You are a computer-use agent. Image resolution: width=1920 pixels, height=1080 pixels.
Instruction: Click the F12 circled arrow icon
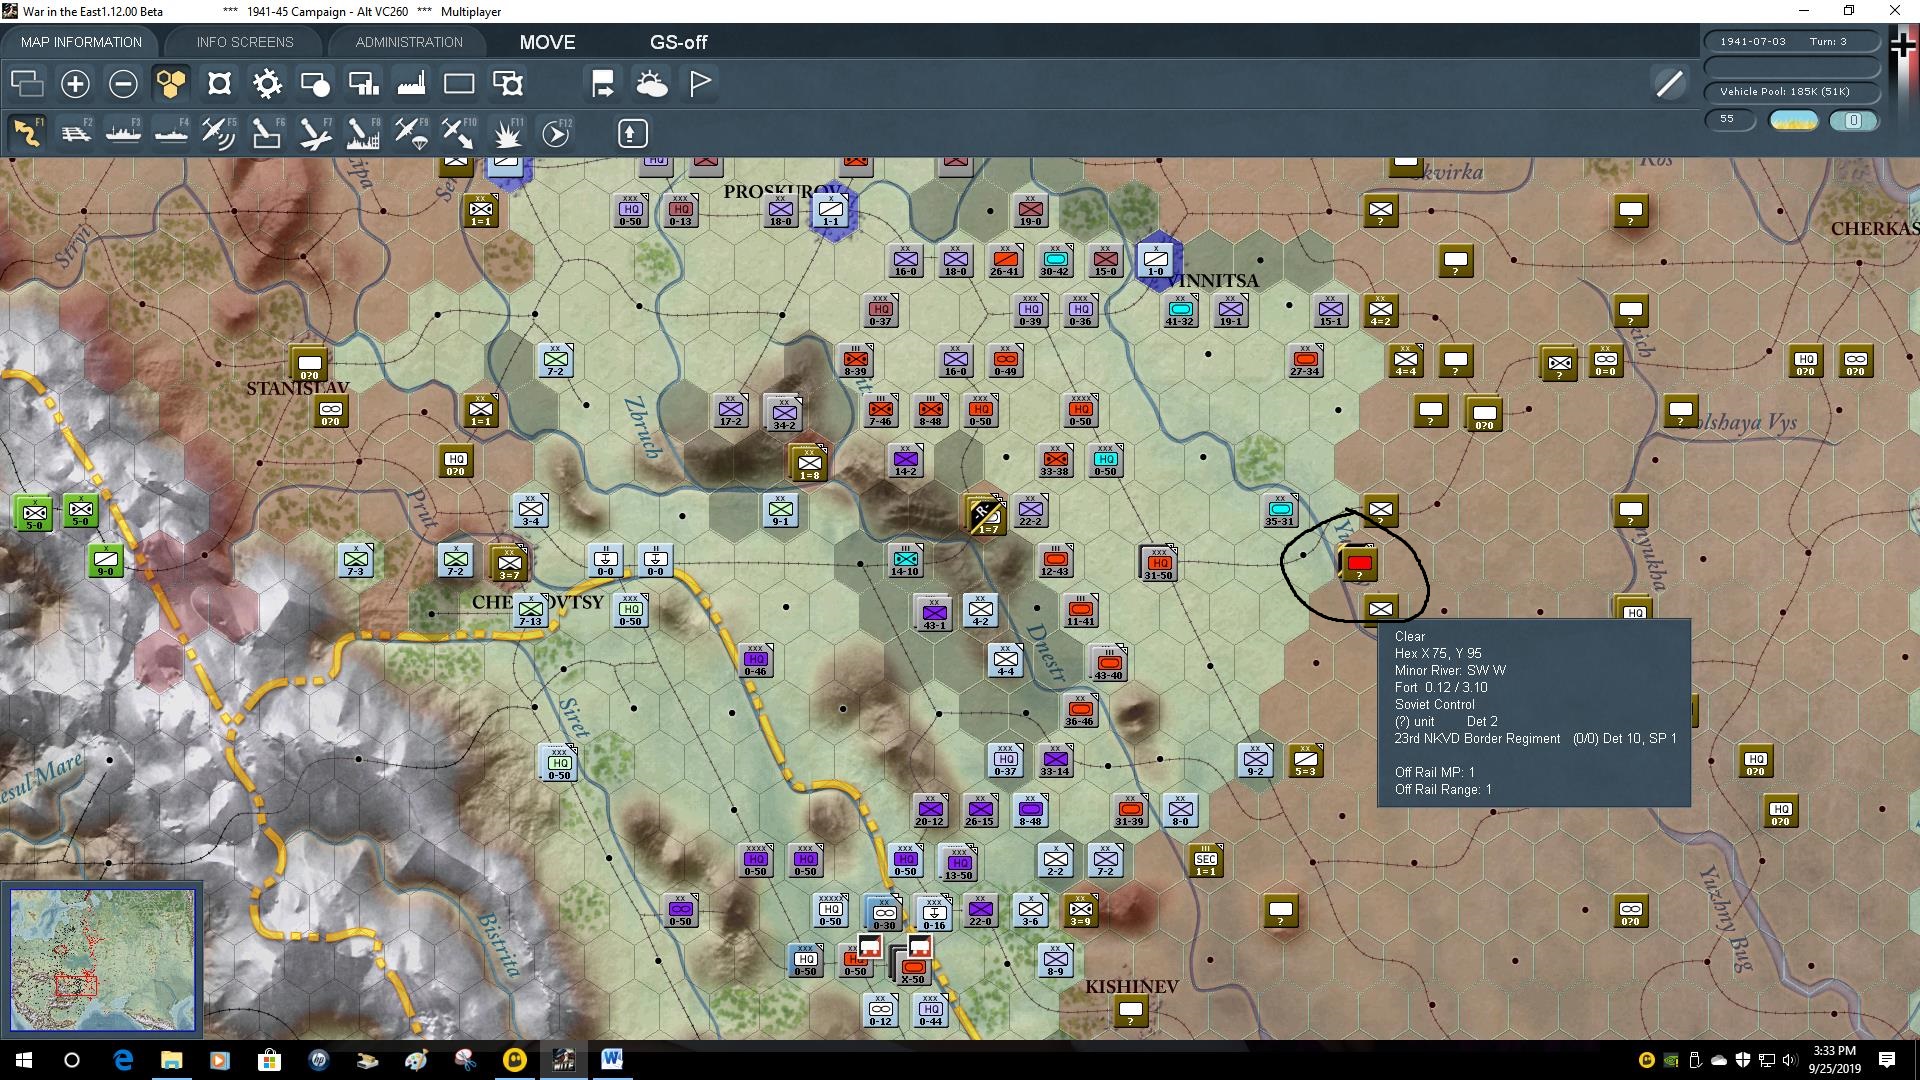point(556,132)
